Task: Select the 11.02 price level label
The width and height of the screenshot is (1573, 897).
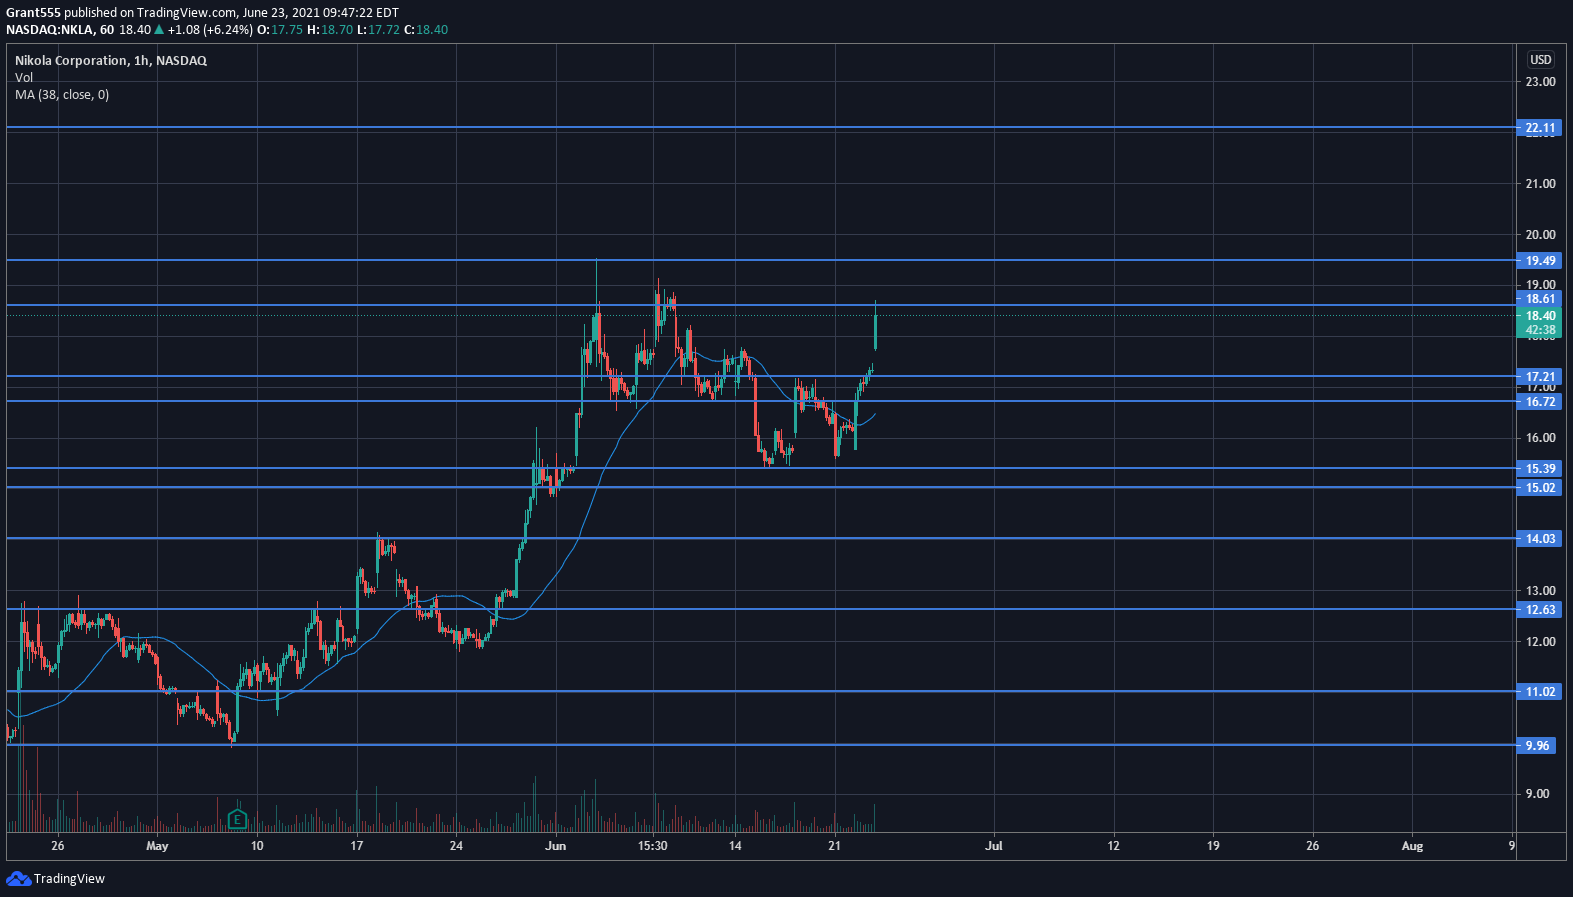Action: click(x=1540, y=692)
